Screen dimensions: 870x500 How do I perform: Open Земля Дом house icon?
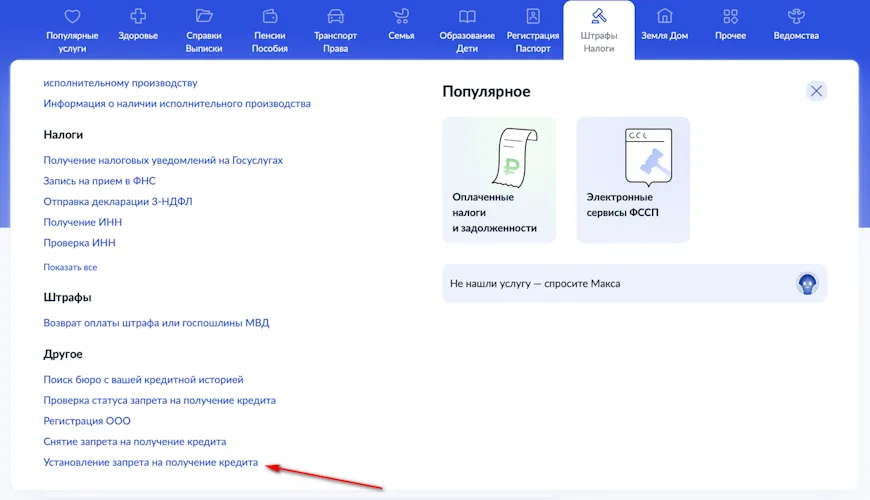tap(664, 16)
